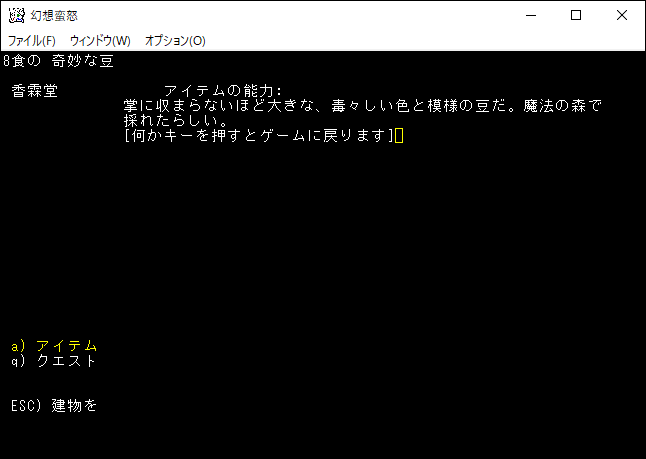Minimize the 幻想蛮怒 window
Screen dimensions: 646x459
529,15
